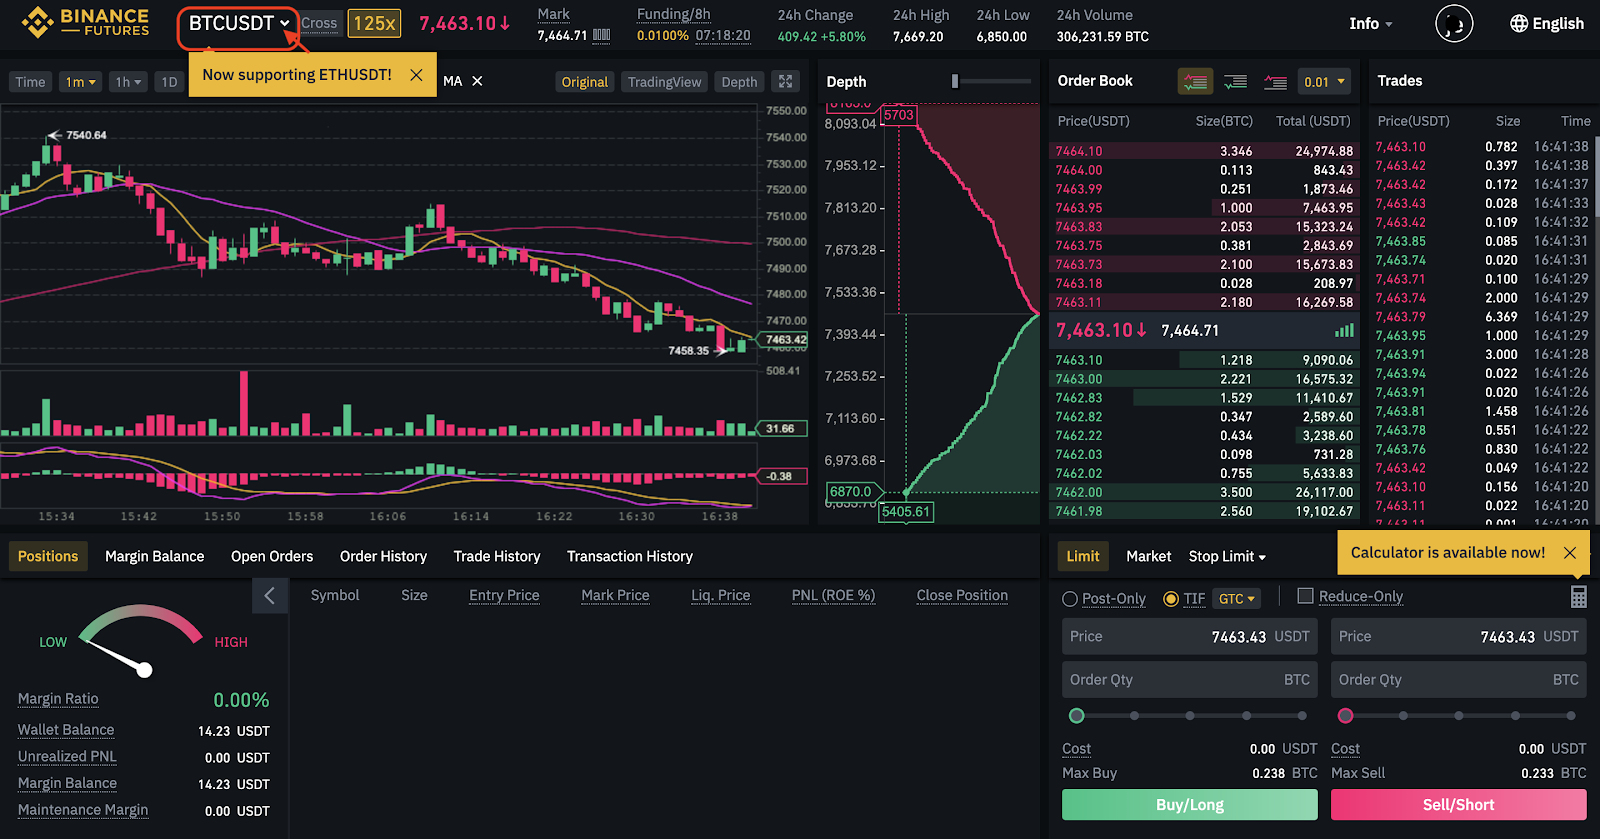The image size is (1600, 839).
Task: Select the 1D interval button
Action: pos(169,82)
